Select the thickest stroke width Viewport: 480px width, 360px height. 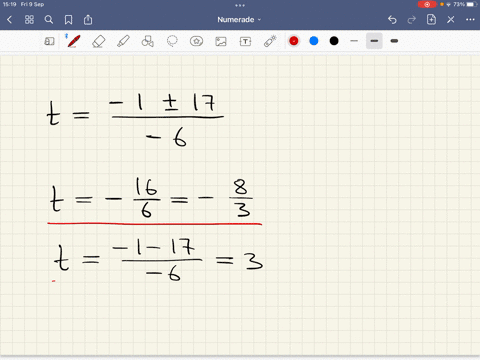click(394, 41)
